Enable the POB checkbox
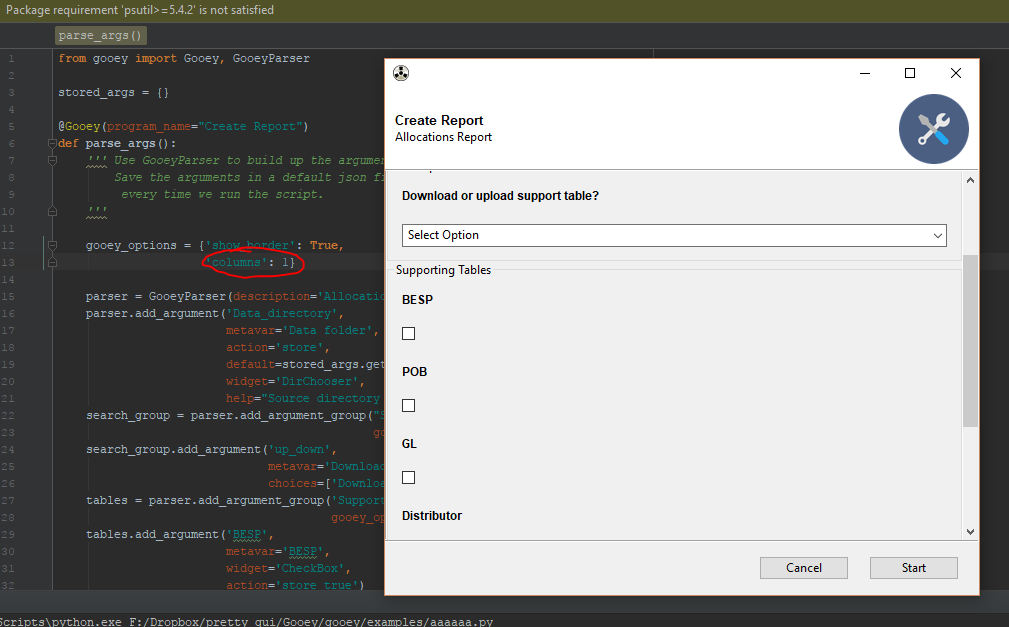 pos(408,405)
